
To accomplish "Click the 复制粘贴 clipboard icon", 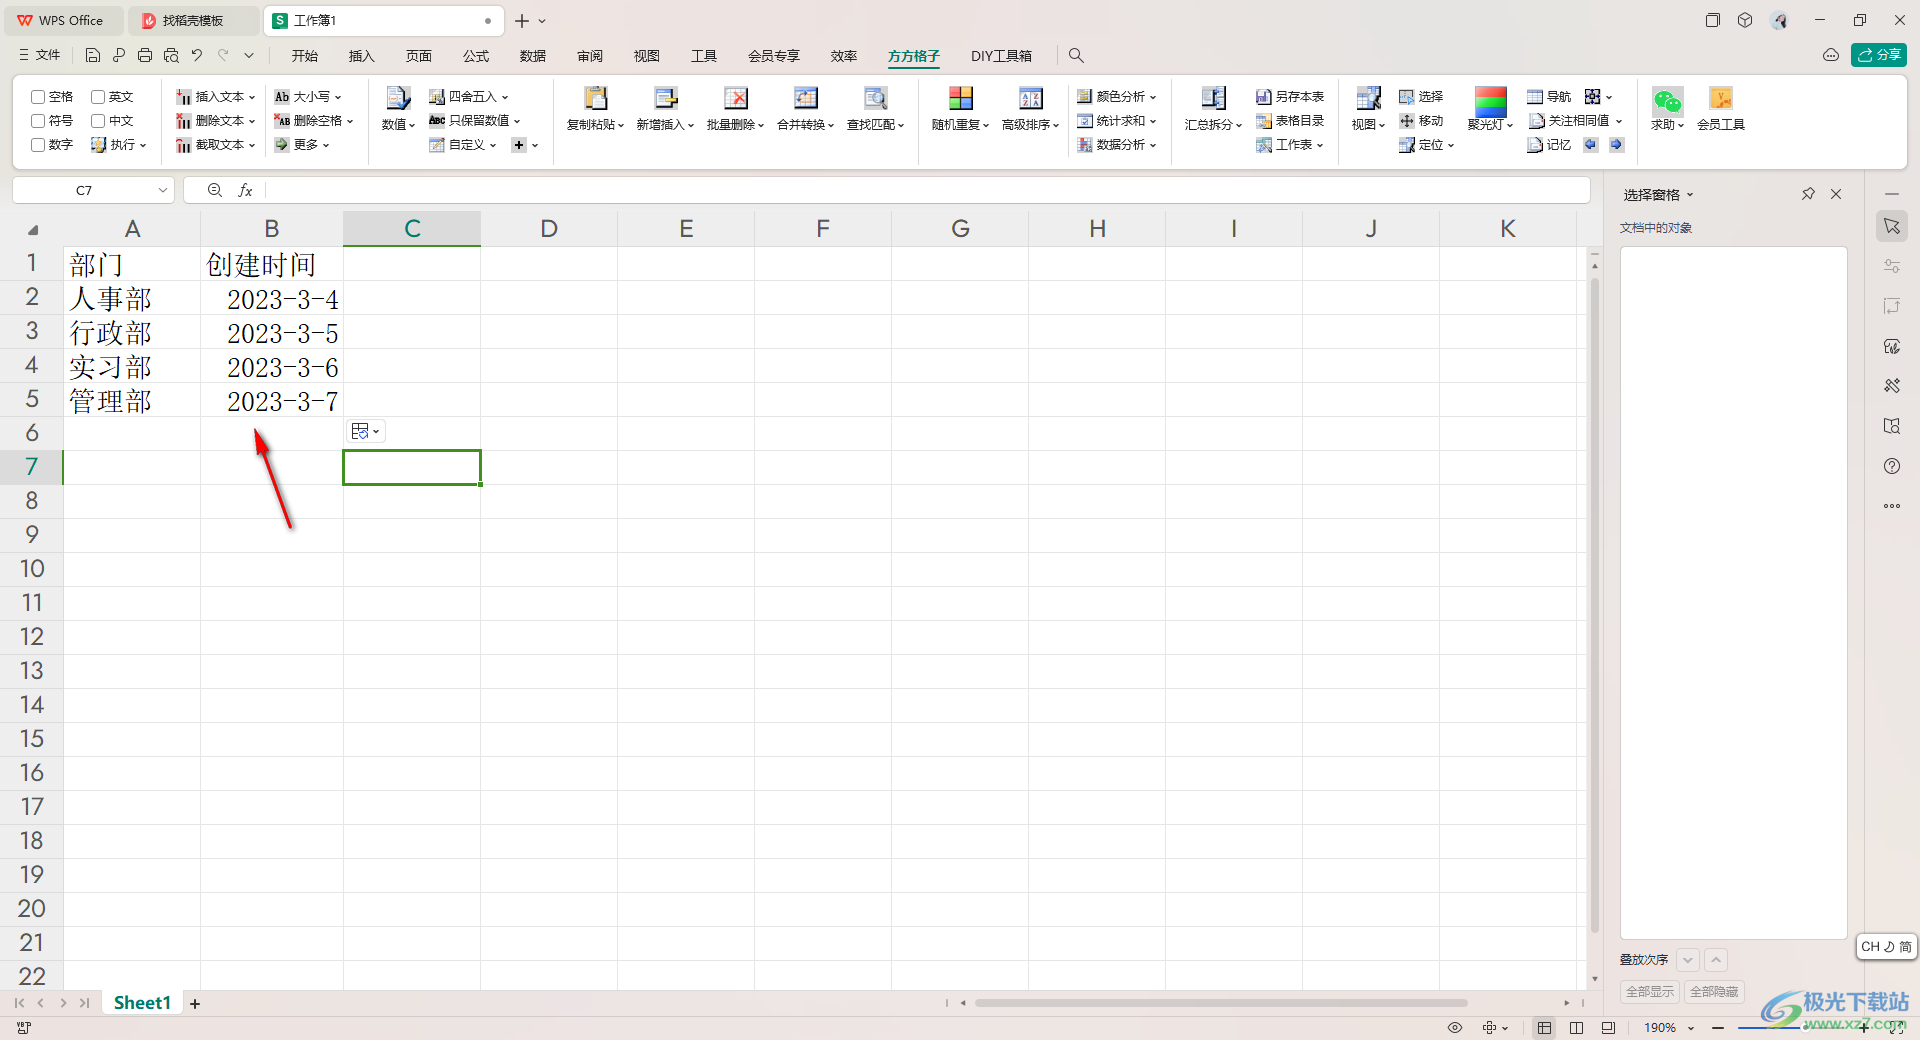I will [x=596, y=98].
